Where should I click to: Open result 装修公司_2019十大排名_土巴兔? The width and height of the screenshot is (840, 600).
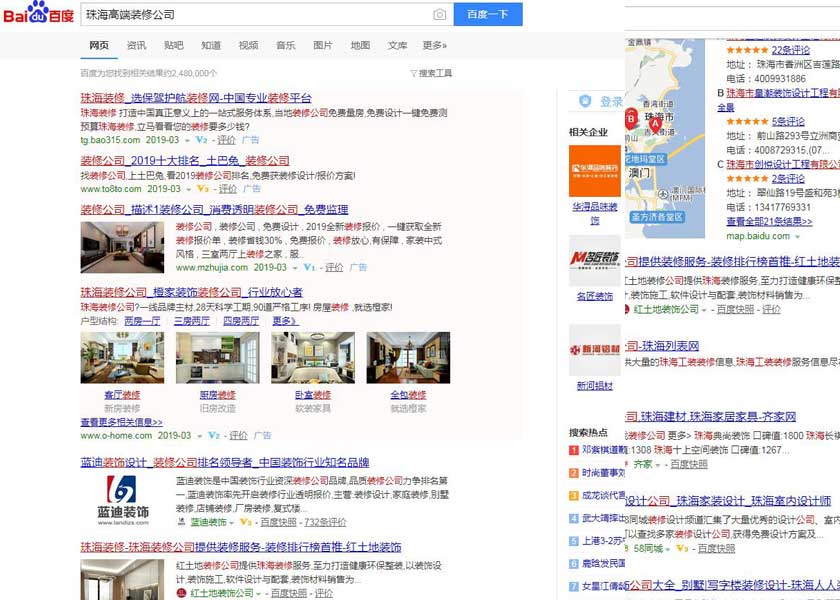click(x=185, y=161)
